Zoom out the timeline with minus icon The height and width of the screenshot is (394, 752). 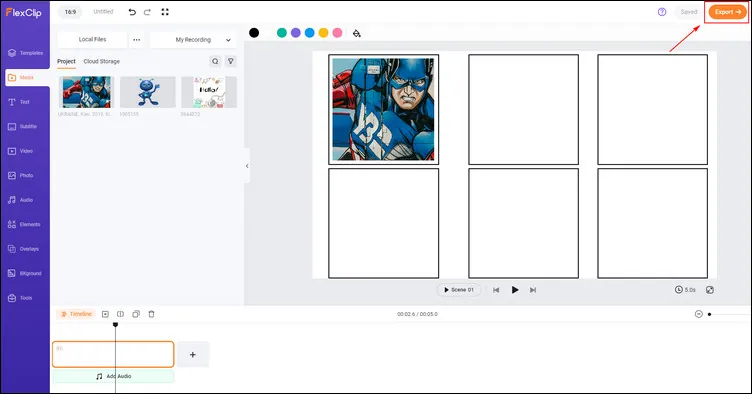coord(699,314)
